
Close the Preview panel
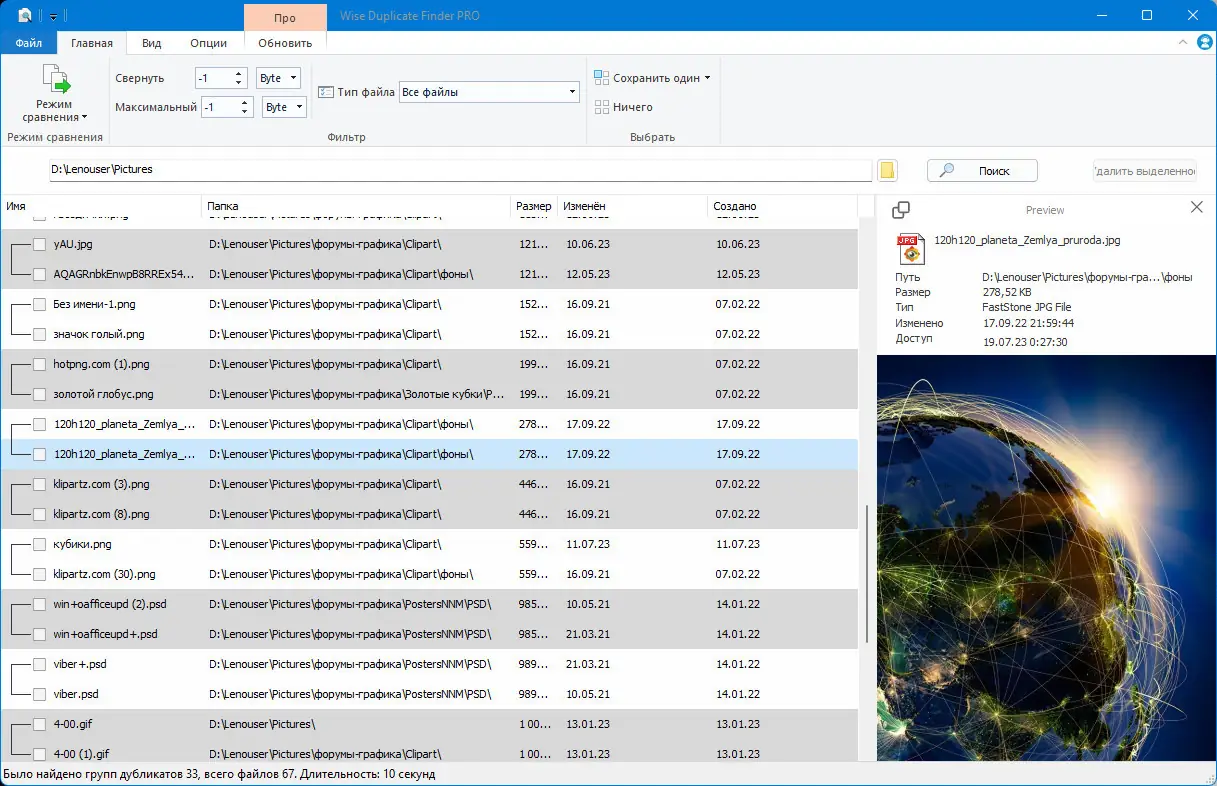[1196, 207]
